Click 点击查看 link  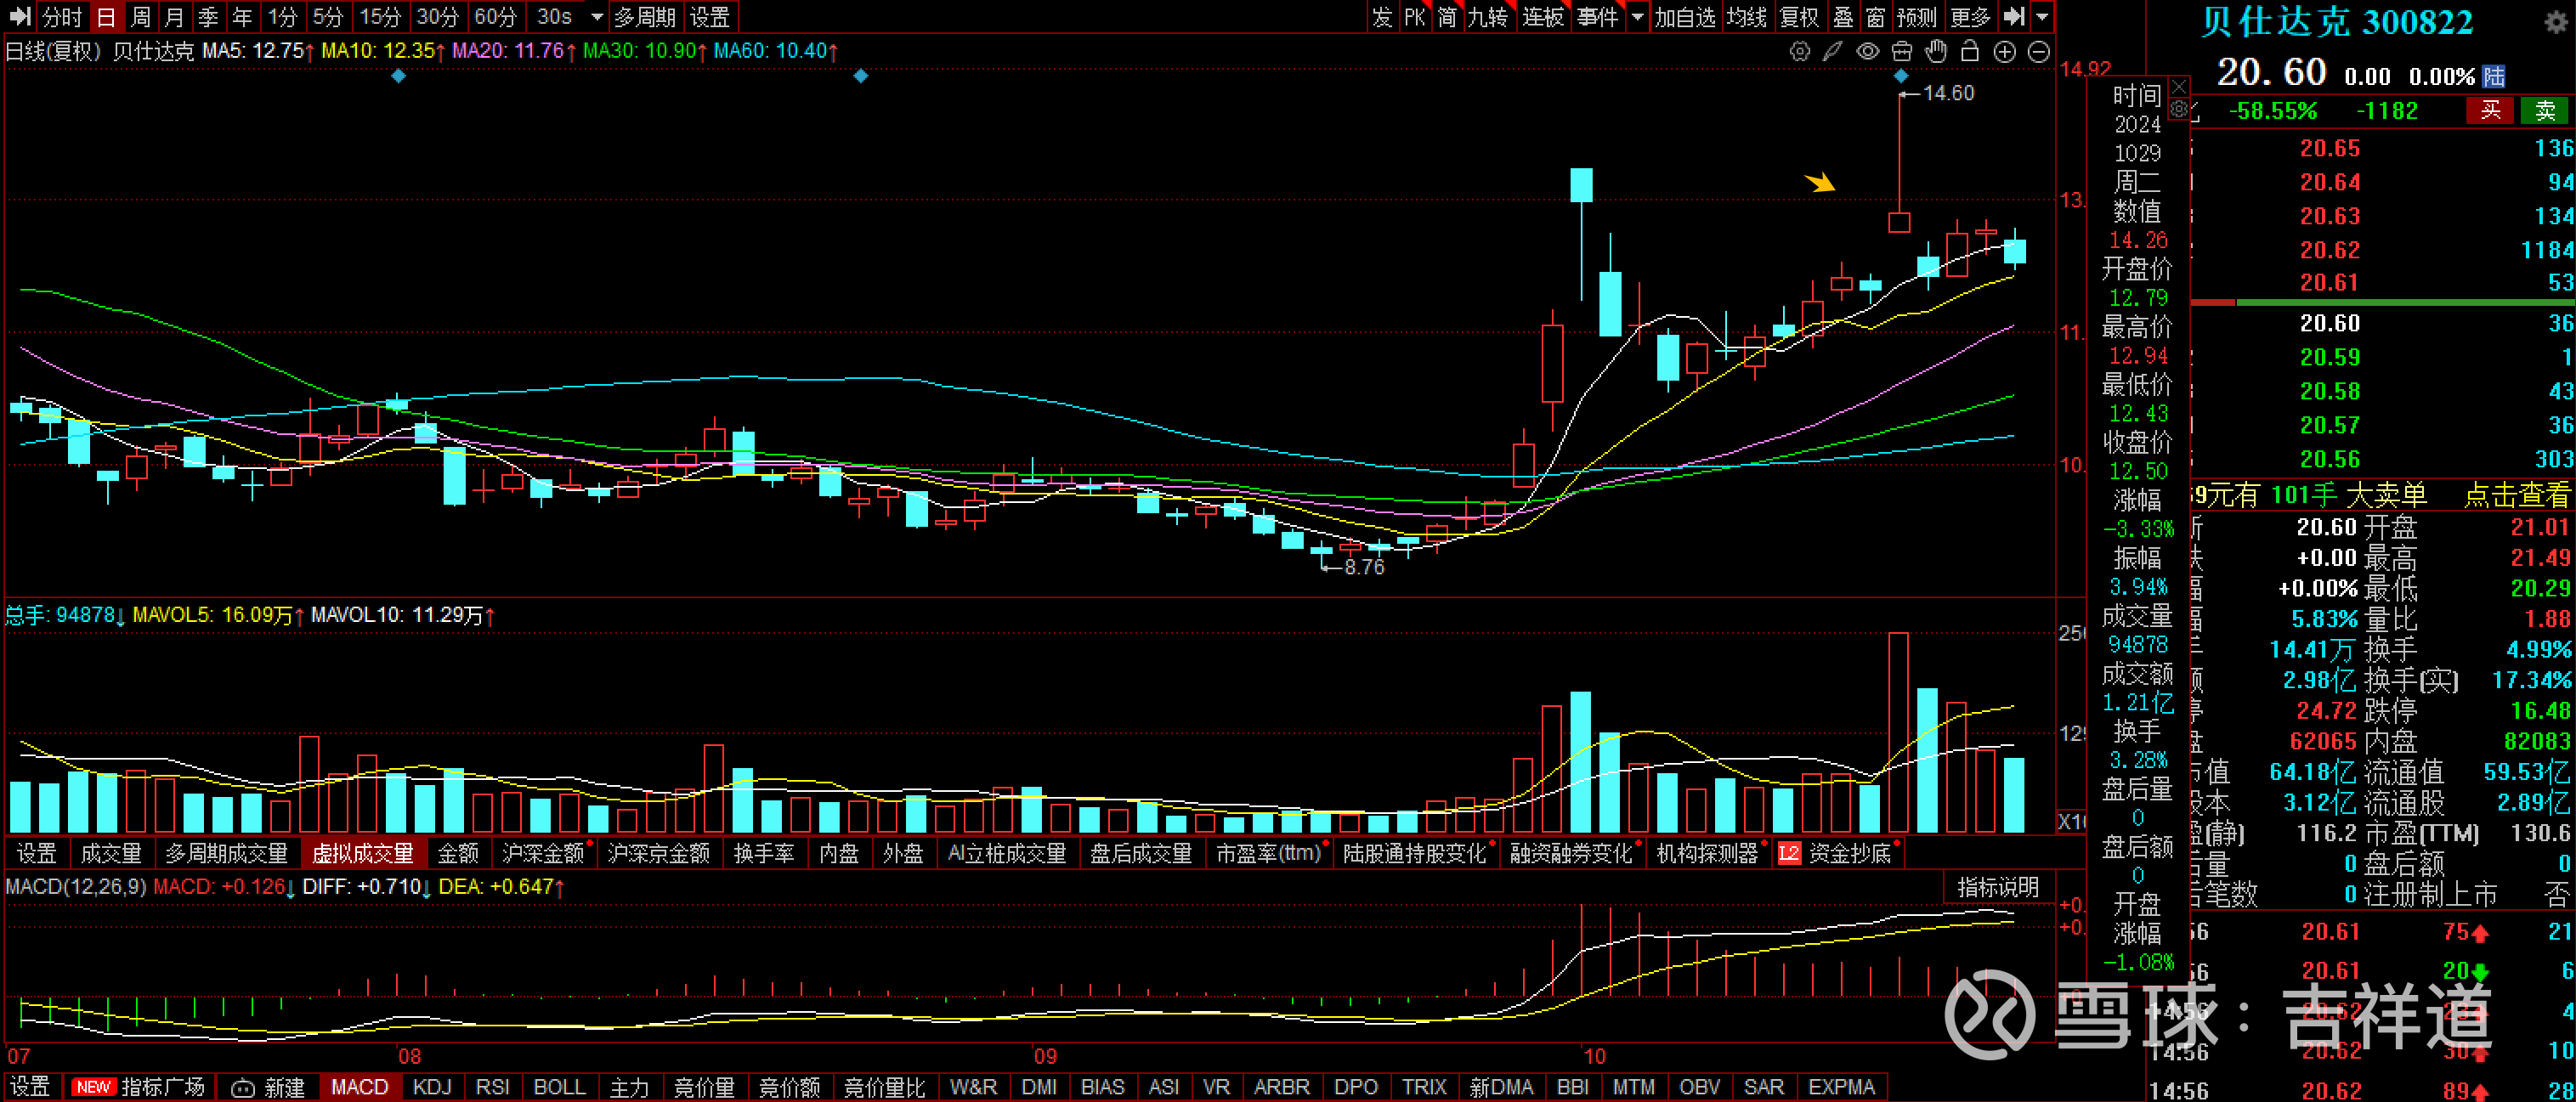(2516, 495)
